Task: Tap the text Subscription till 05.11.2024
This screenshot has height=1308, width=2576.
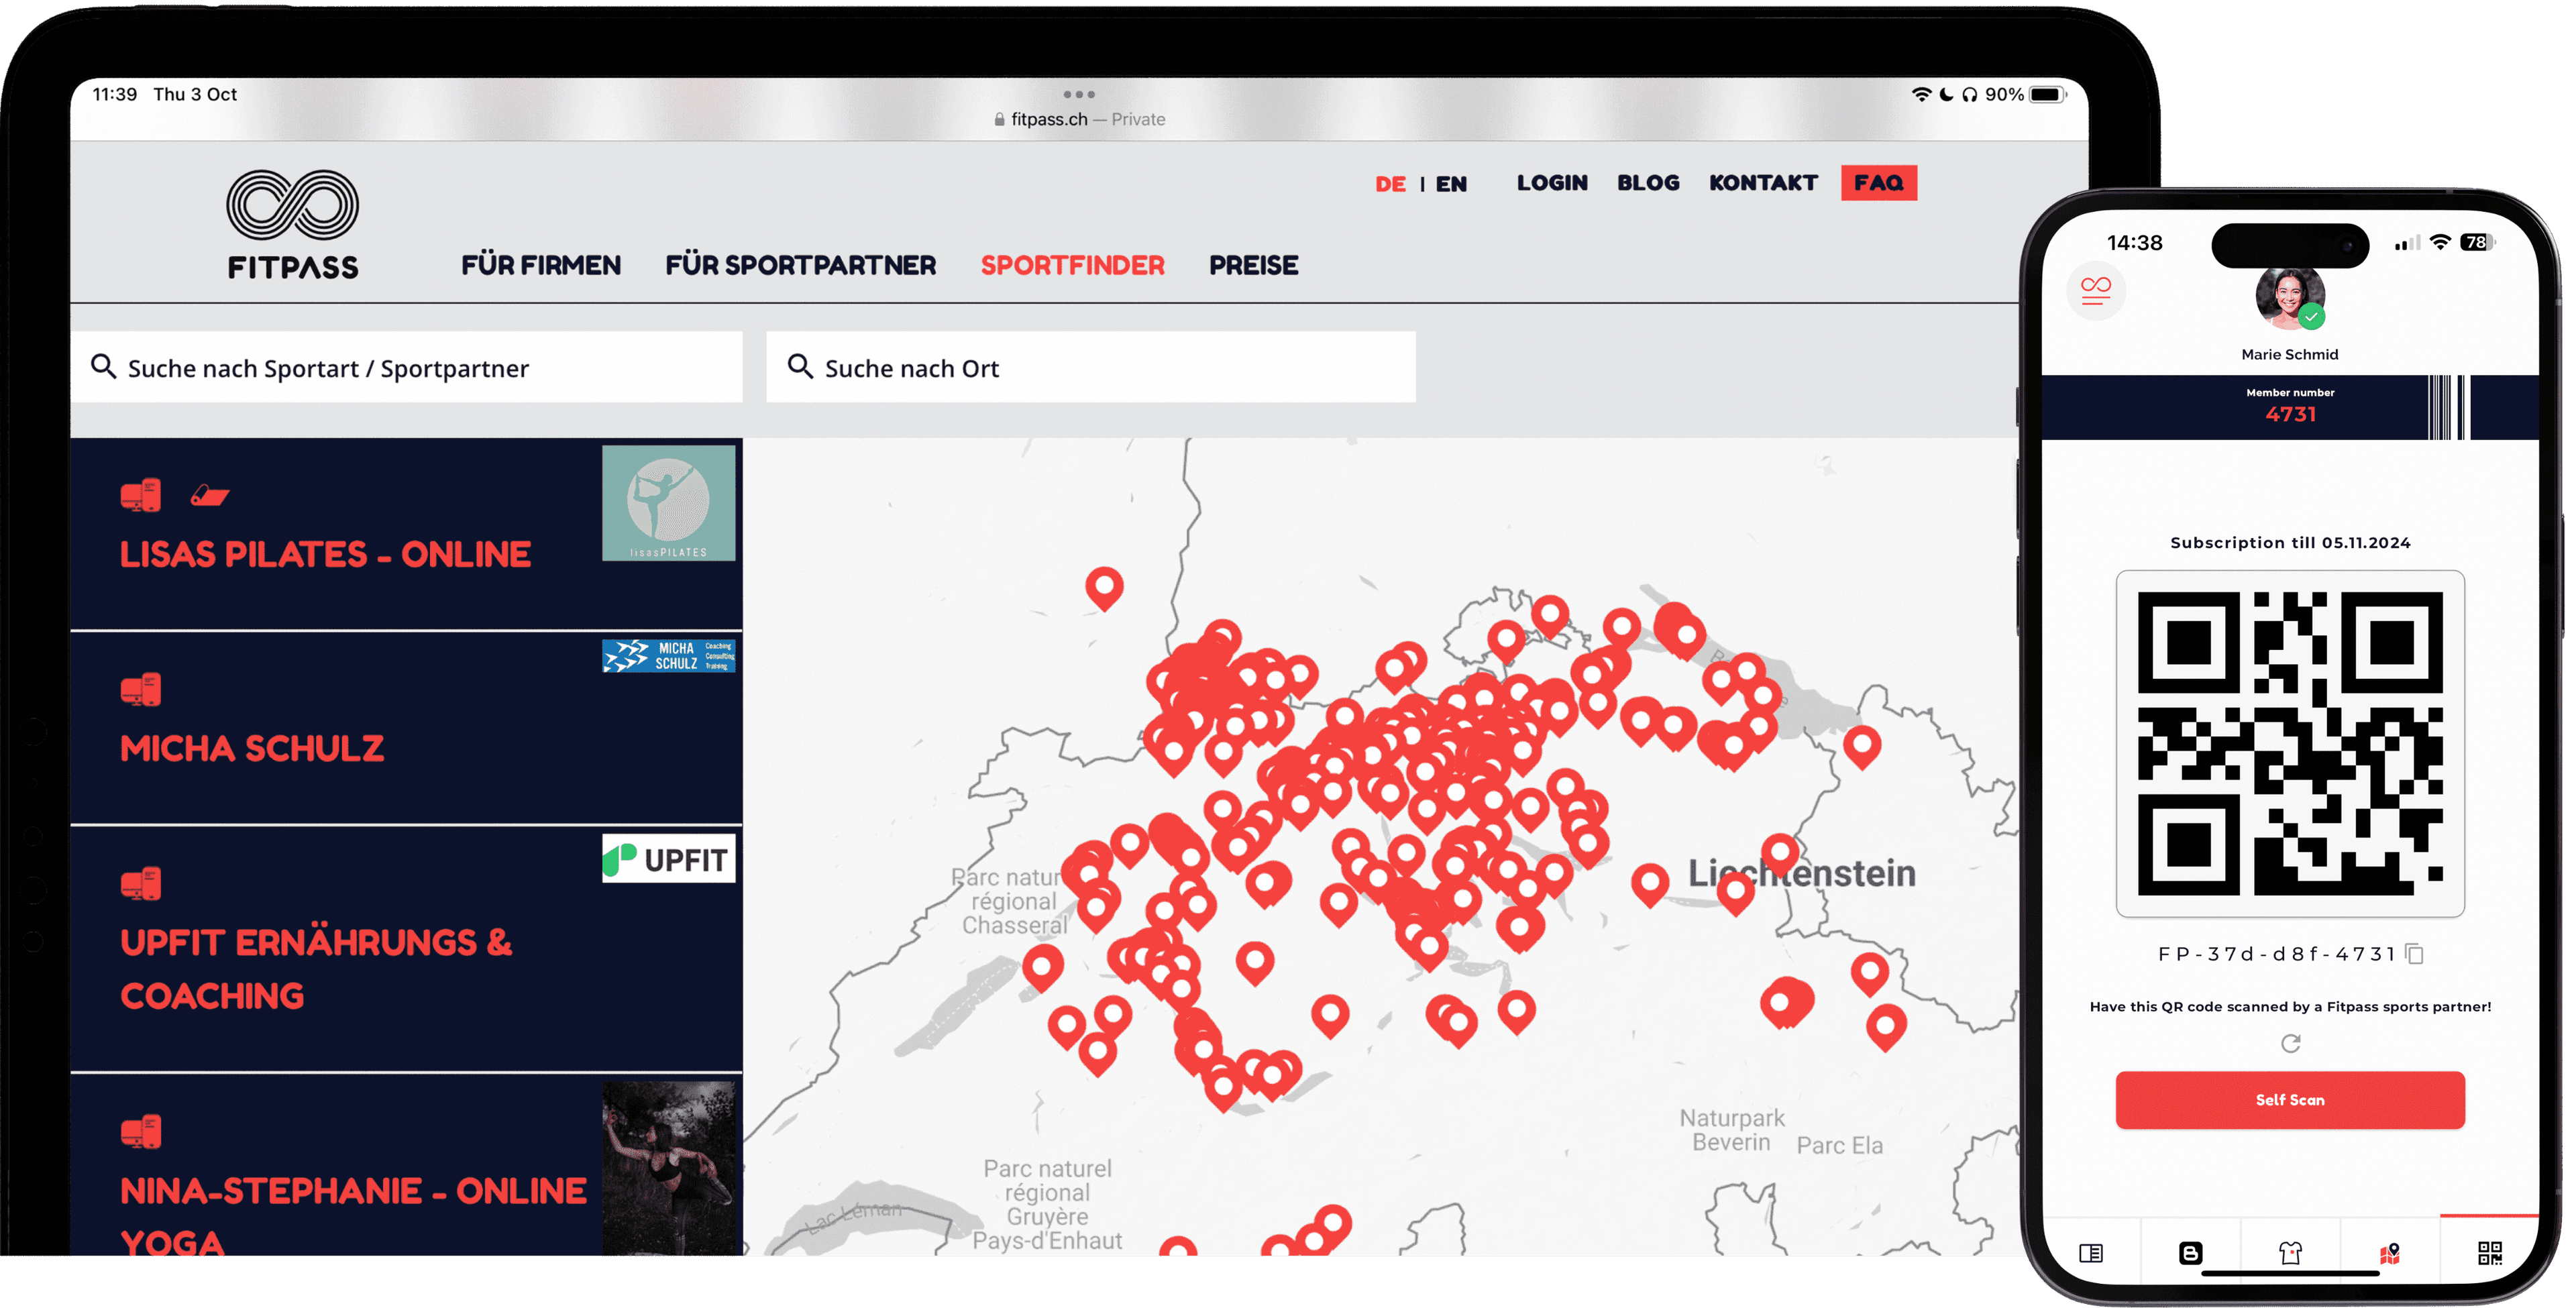Action: point(2290,543)
